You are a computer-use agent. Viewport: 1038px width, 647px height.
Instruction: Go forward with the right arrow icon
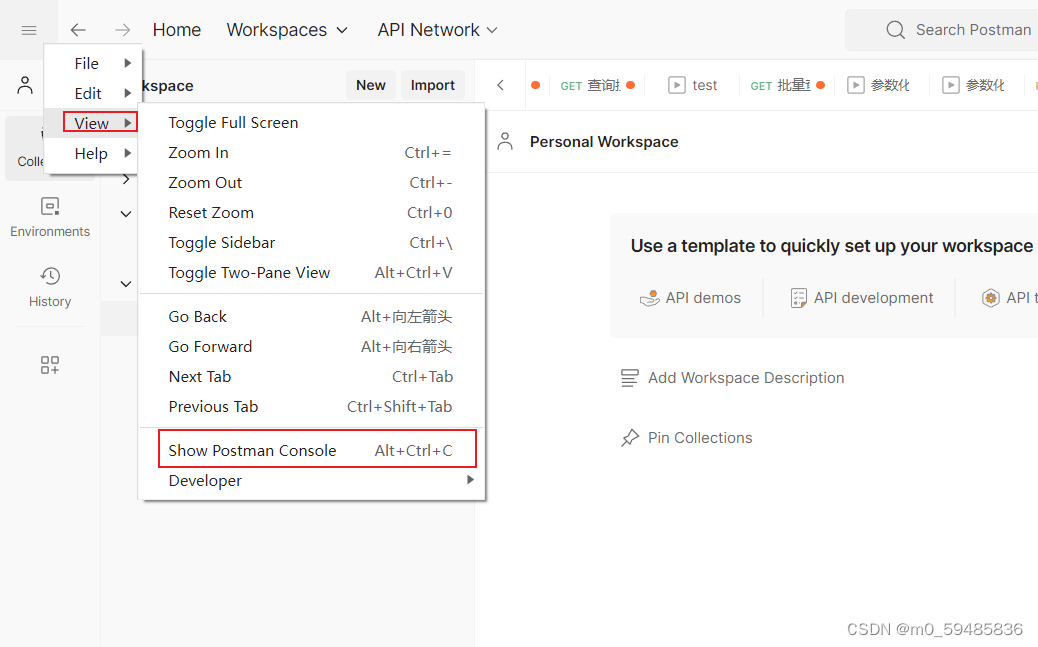tap(122, 30)
